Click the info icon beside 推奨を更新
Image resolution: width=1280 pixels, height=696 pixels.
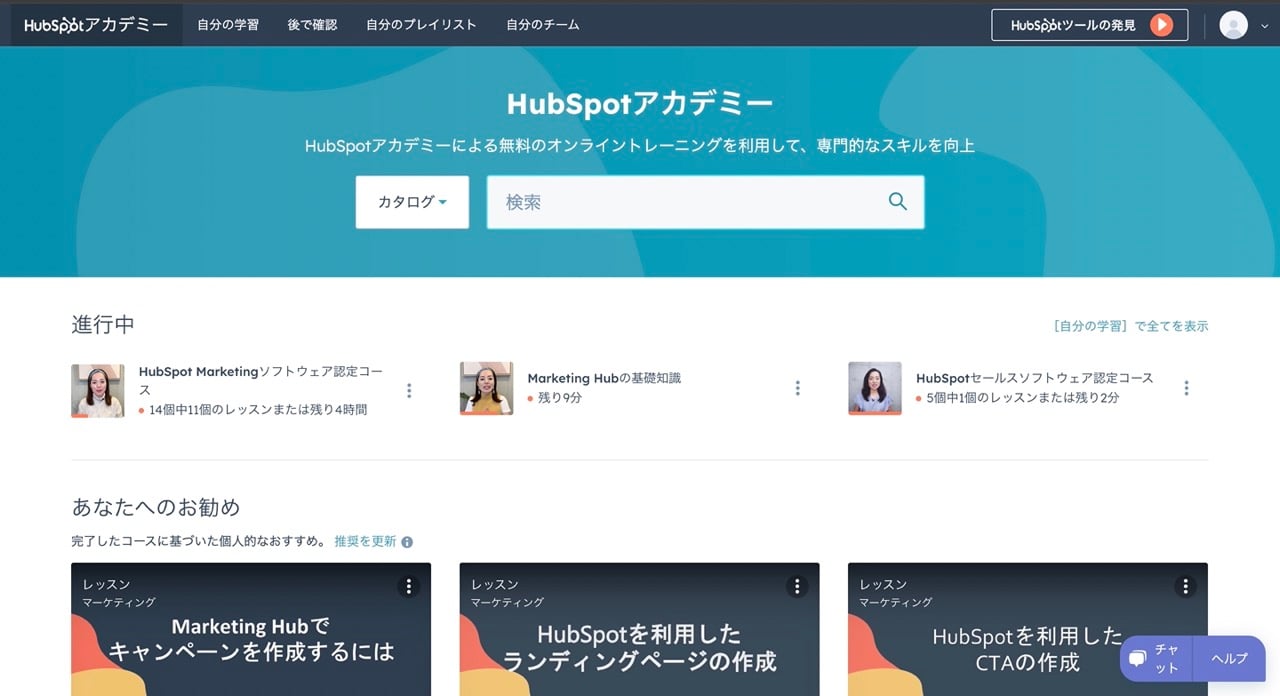click(x=407, y=542)
